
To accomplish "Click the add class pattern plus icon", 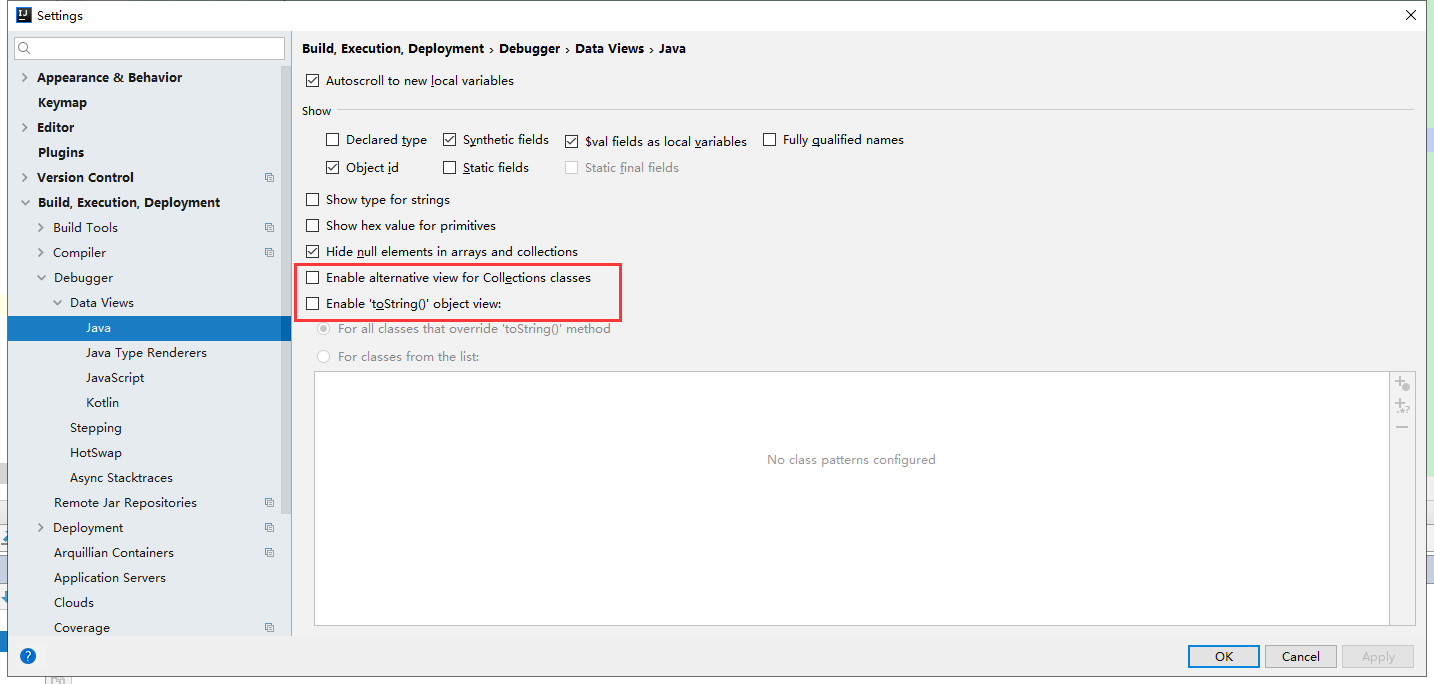I will pyautogui.click(x=1402, y=383).
